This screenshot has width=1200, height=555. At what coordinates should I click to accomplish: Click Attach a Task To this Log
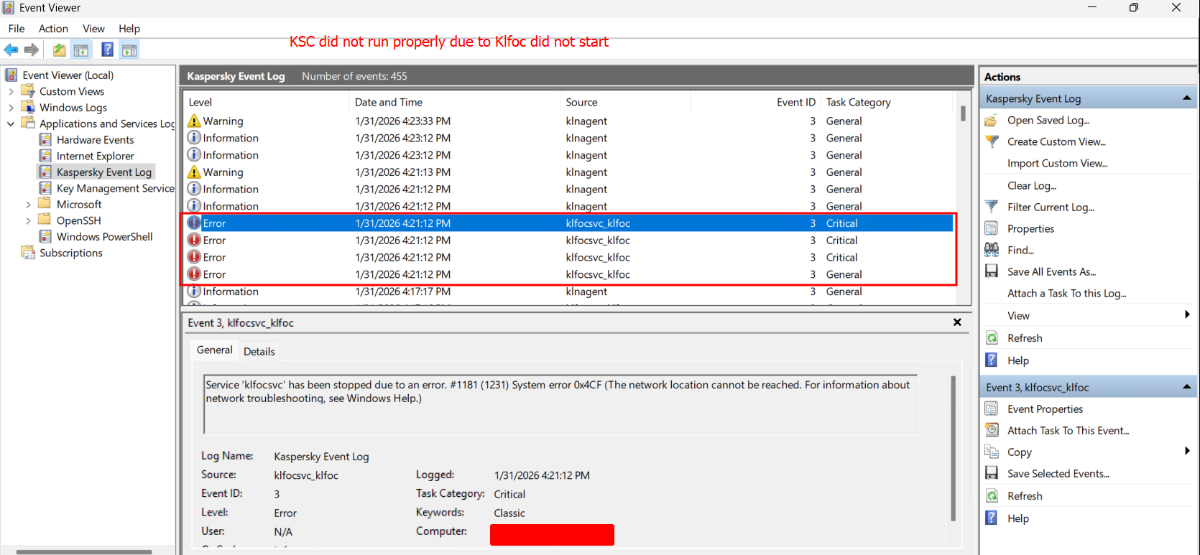pyautogui.click(x=1066, y=294)
